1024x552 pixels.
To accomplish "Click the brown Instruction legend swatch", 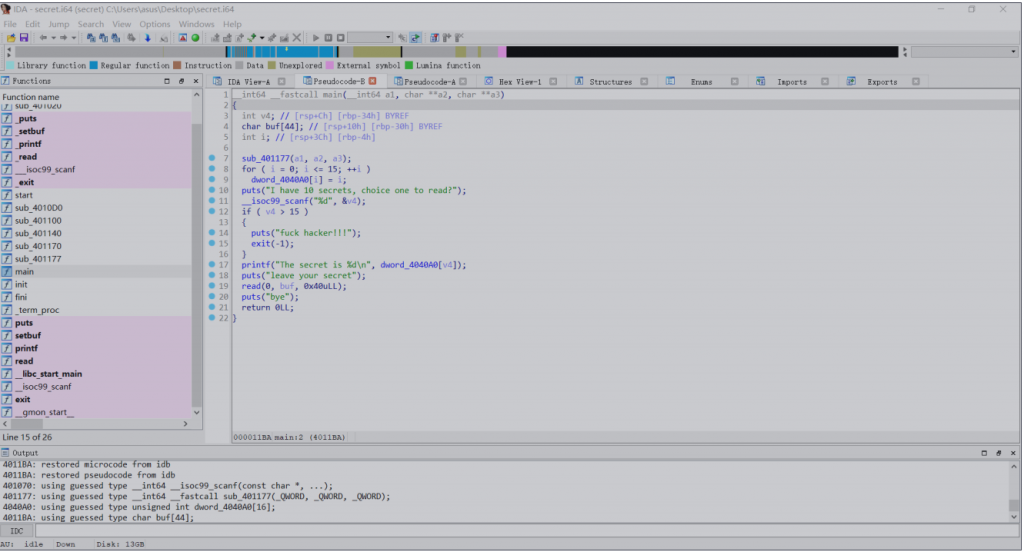I will 177,65.
